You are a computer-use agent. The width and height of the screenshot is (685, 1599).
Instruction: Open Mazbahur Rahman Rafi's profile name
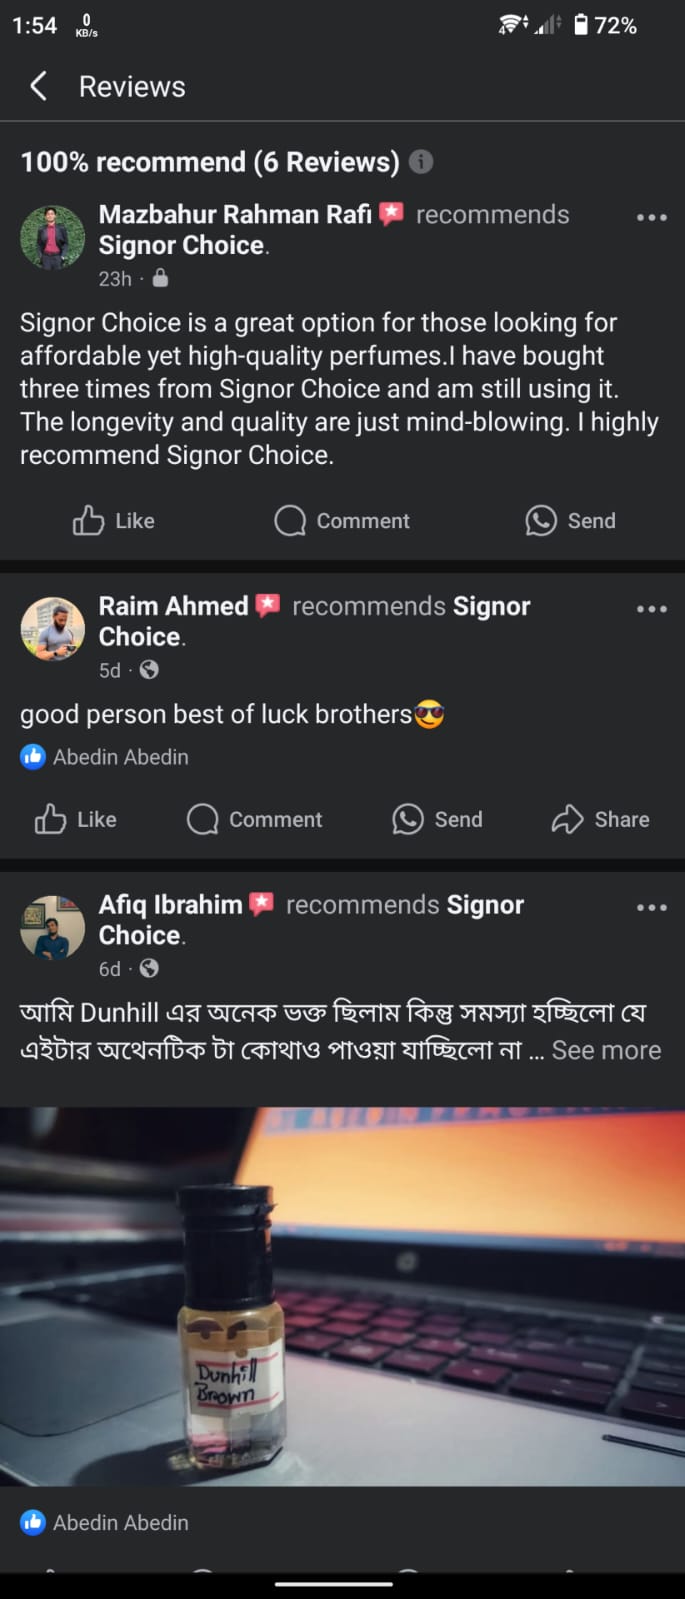(x=235, y=214)
